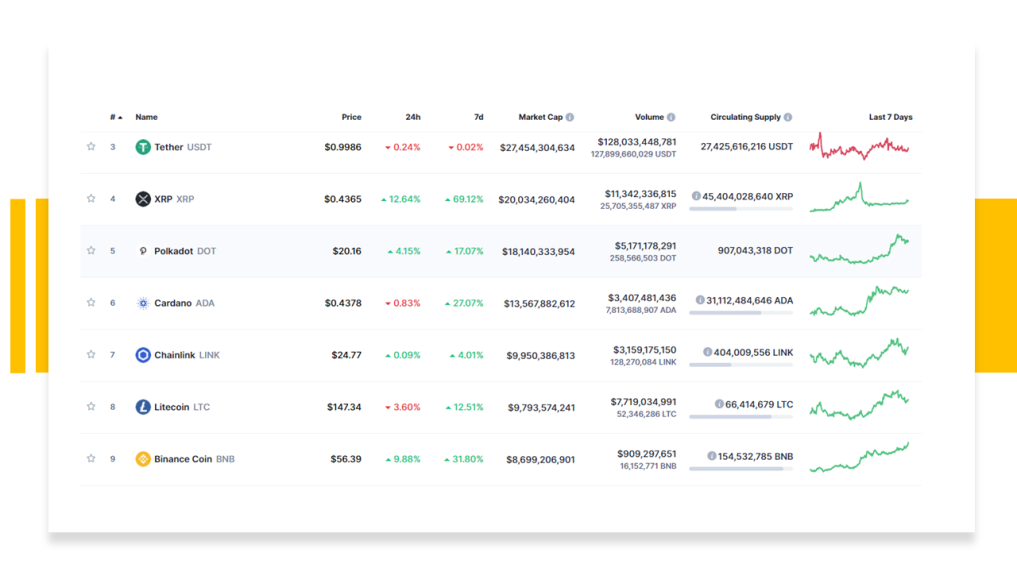
Task: Sort table by Price column
Action: (352, 117)
